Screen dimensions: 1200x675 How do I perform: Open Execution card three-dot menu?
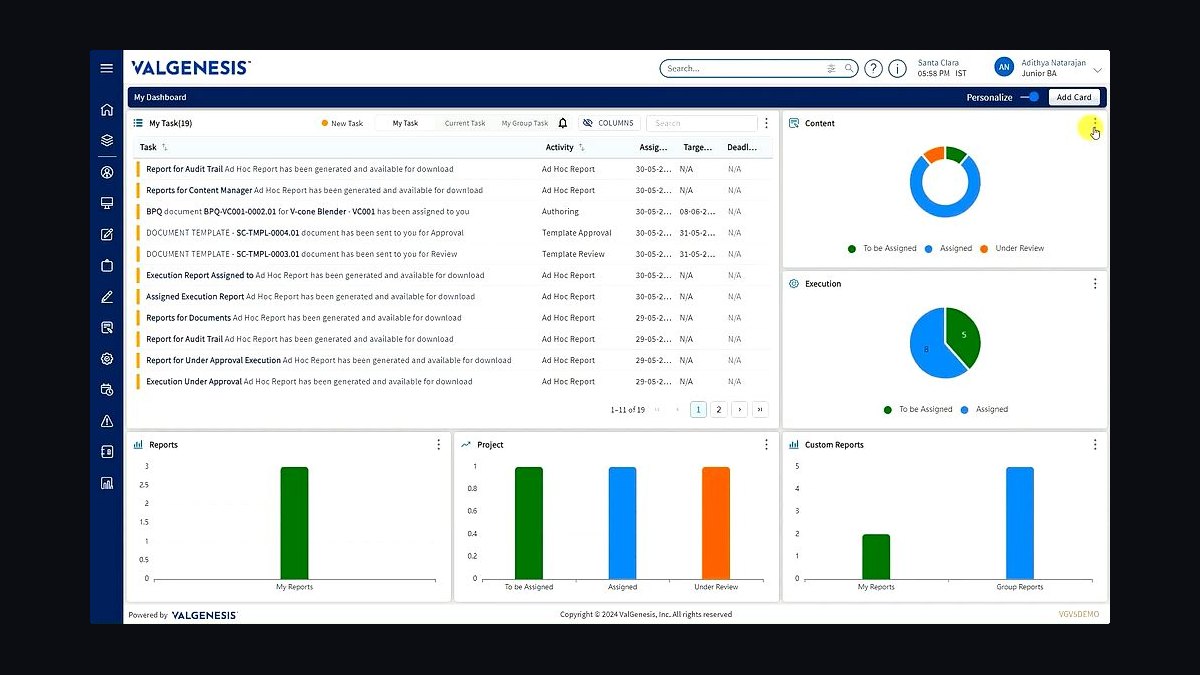[x=1095, y=284]
